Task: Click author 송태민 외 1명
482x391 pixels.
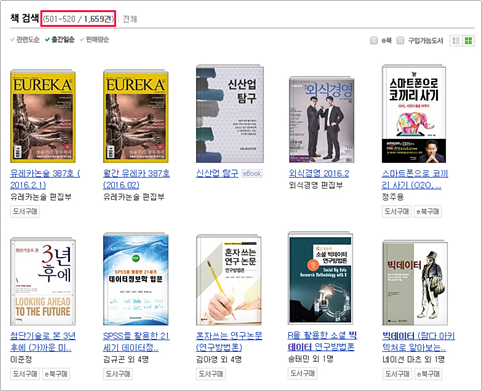Action: pos(311,359)
